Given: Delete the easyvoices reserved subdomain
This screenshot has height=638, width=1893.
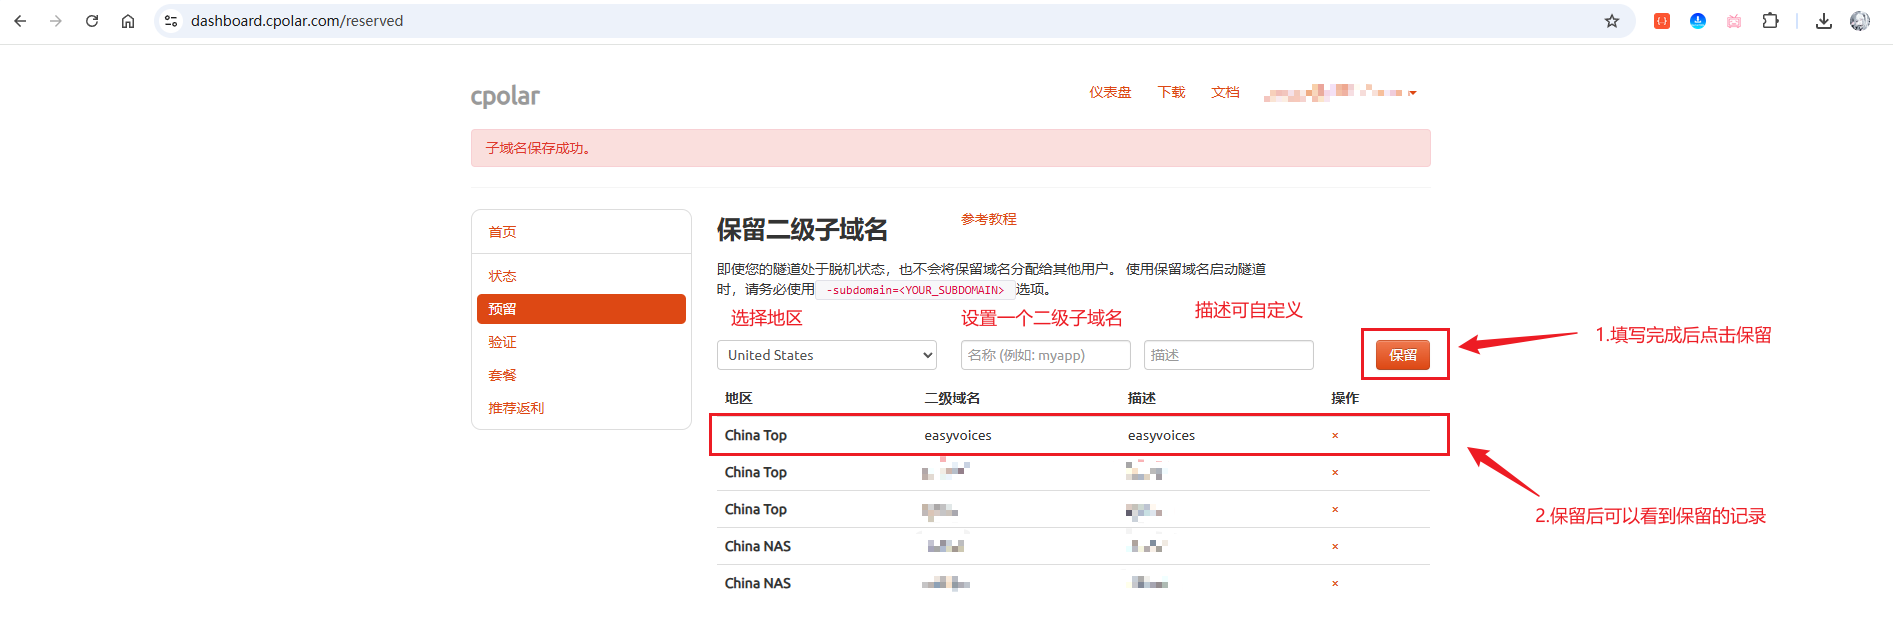Looking at the screenshot, I should [x=1334, y=436].
